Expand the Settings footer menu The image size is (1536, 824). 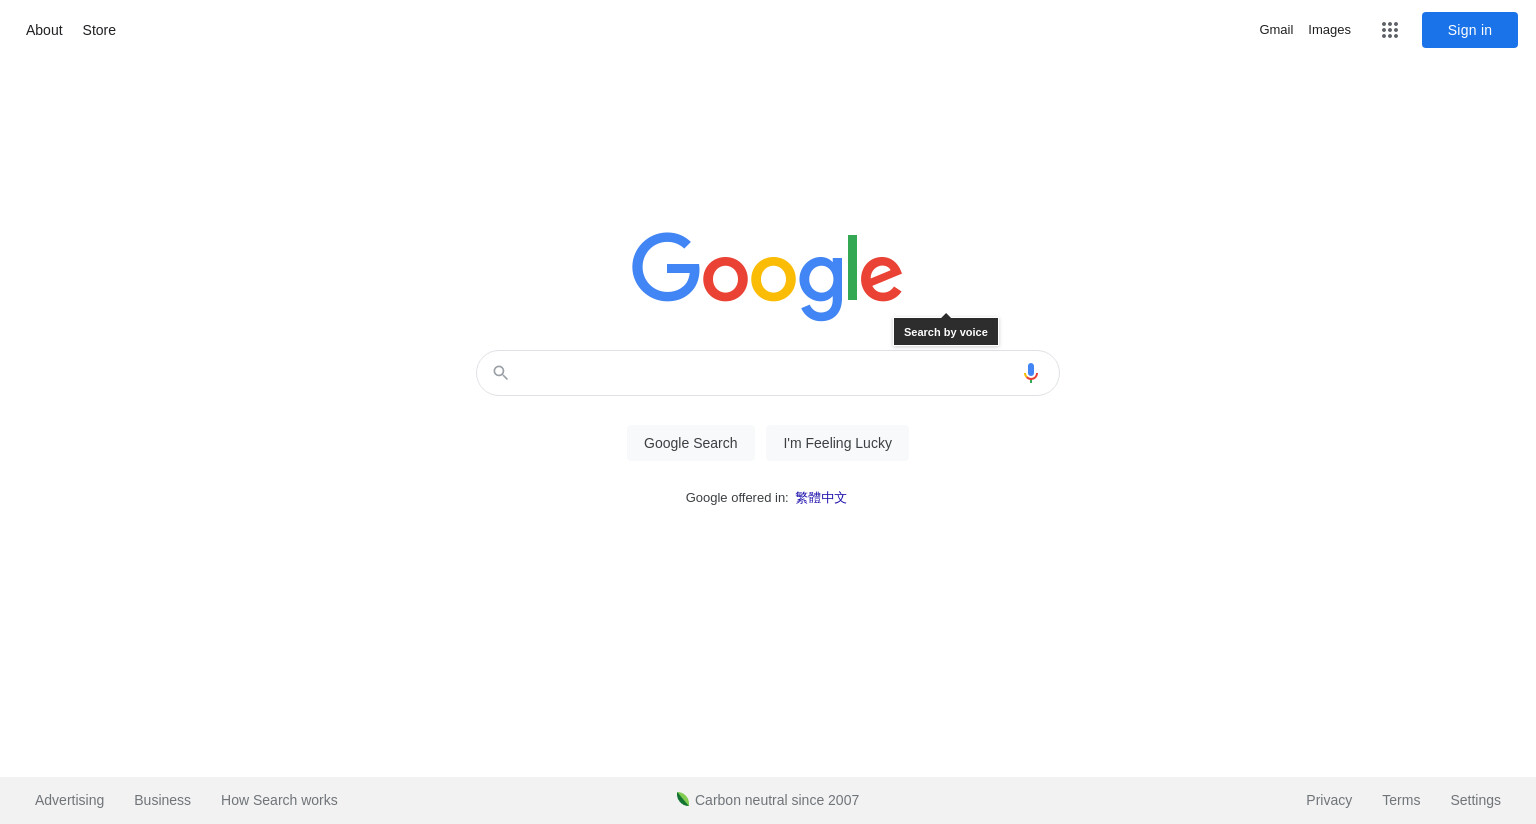[x=1475, y=800]
